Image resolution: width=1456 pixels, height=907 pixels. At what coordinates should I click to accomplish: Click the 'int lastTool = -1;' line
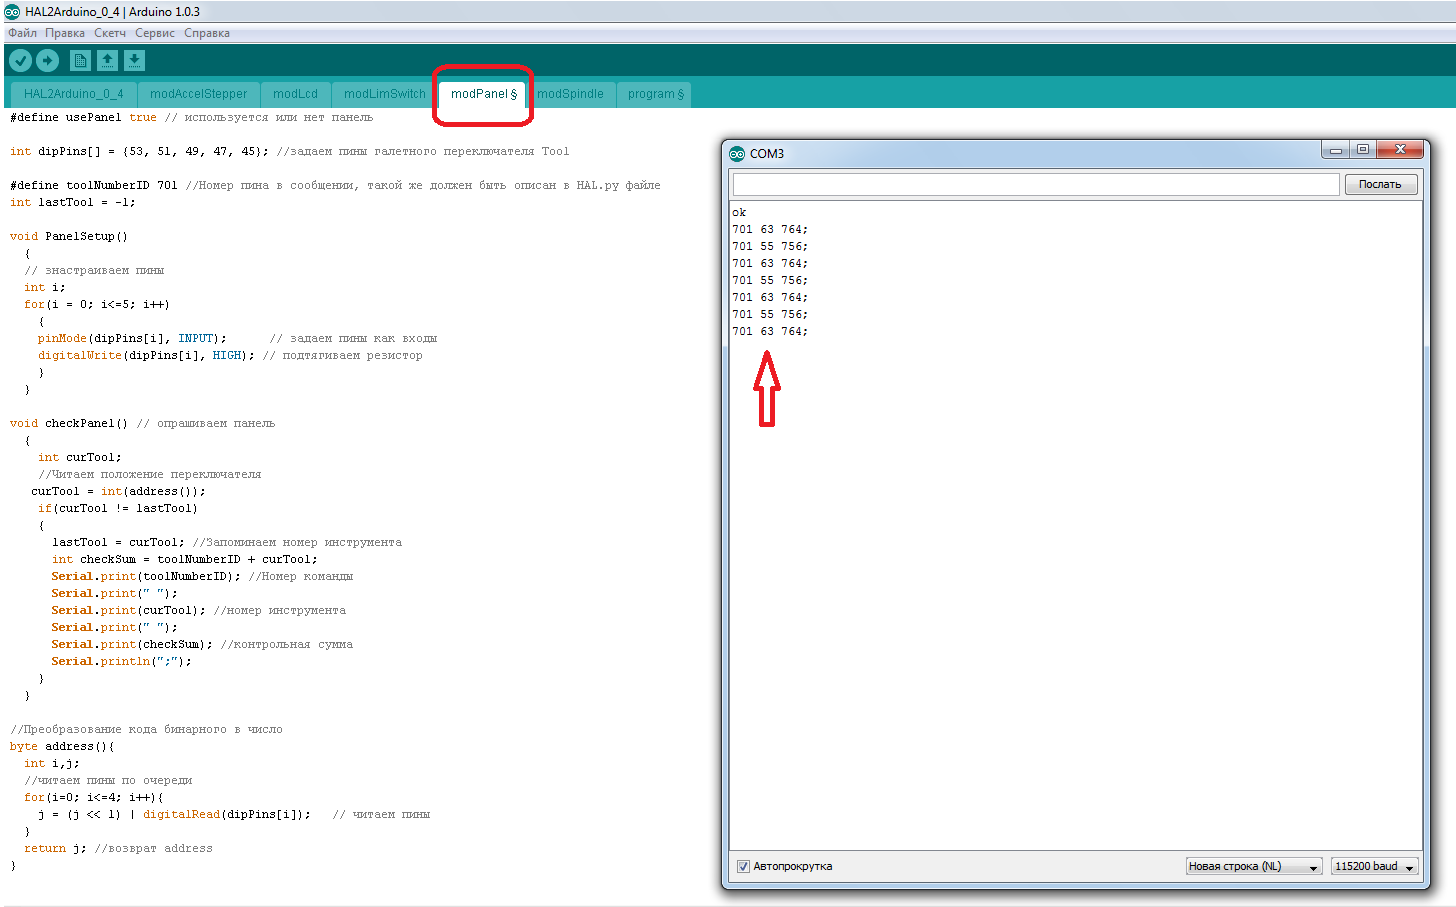click(x=72, y=202)
